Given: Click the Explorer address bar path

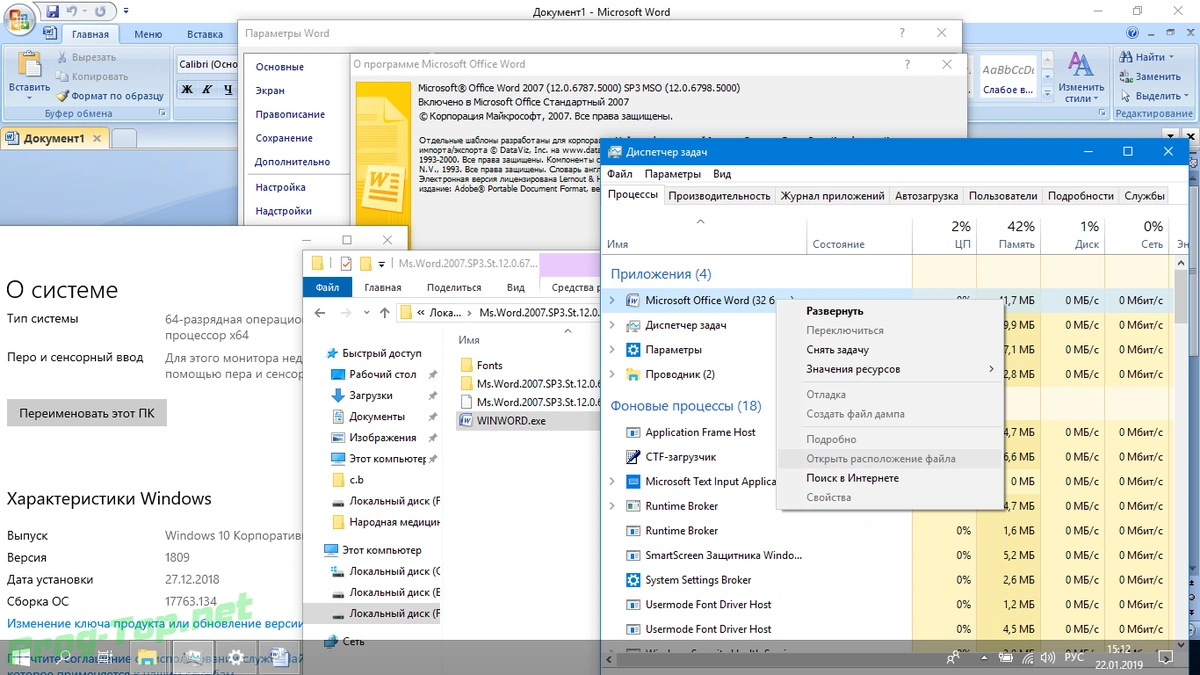Looking at the screenshot, I should 500,313.
